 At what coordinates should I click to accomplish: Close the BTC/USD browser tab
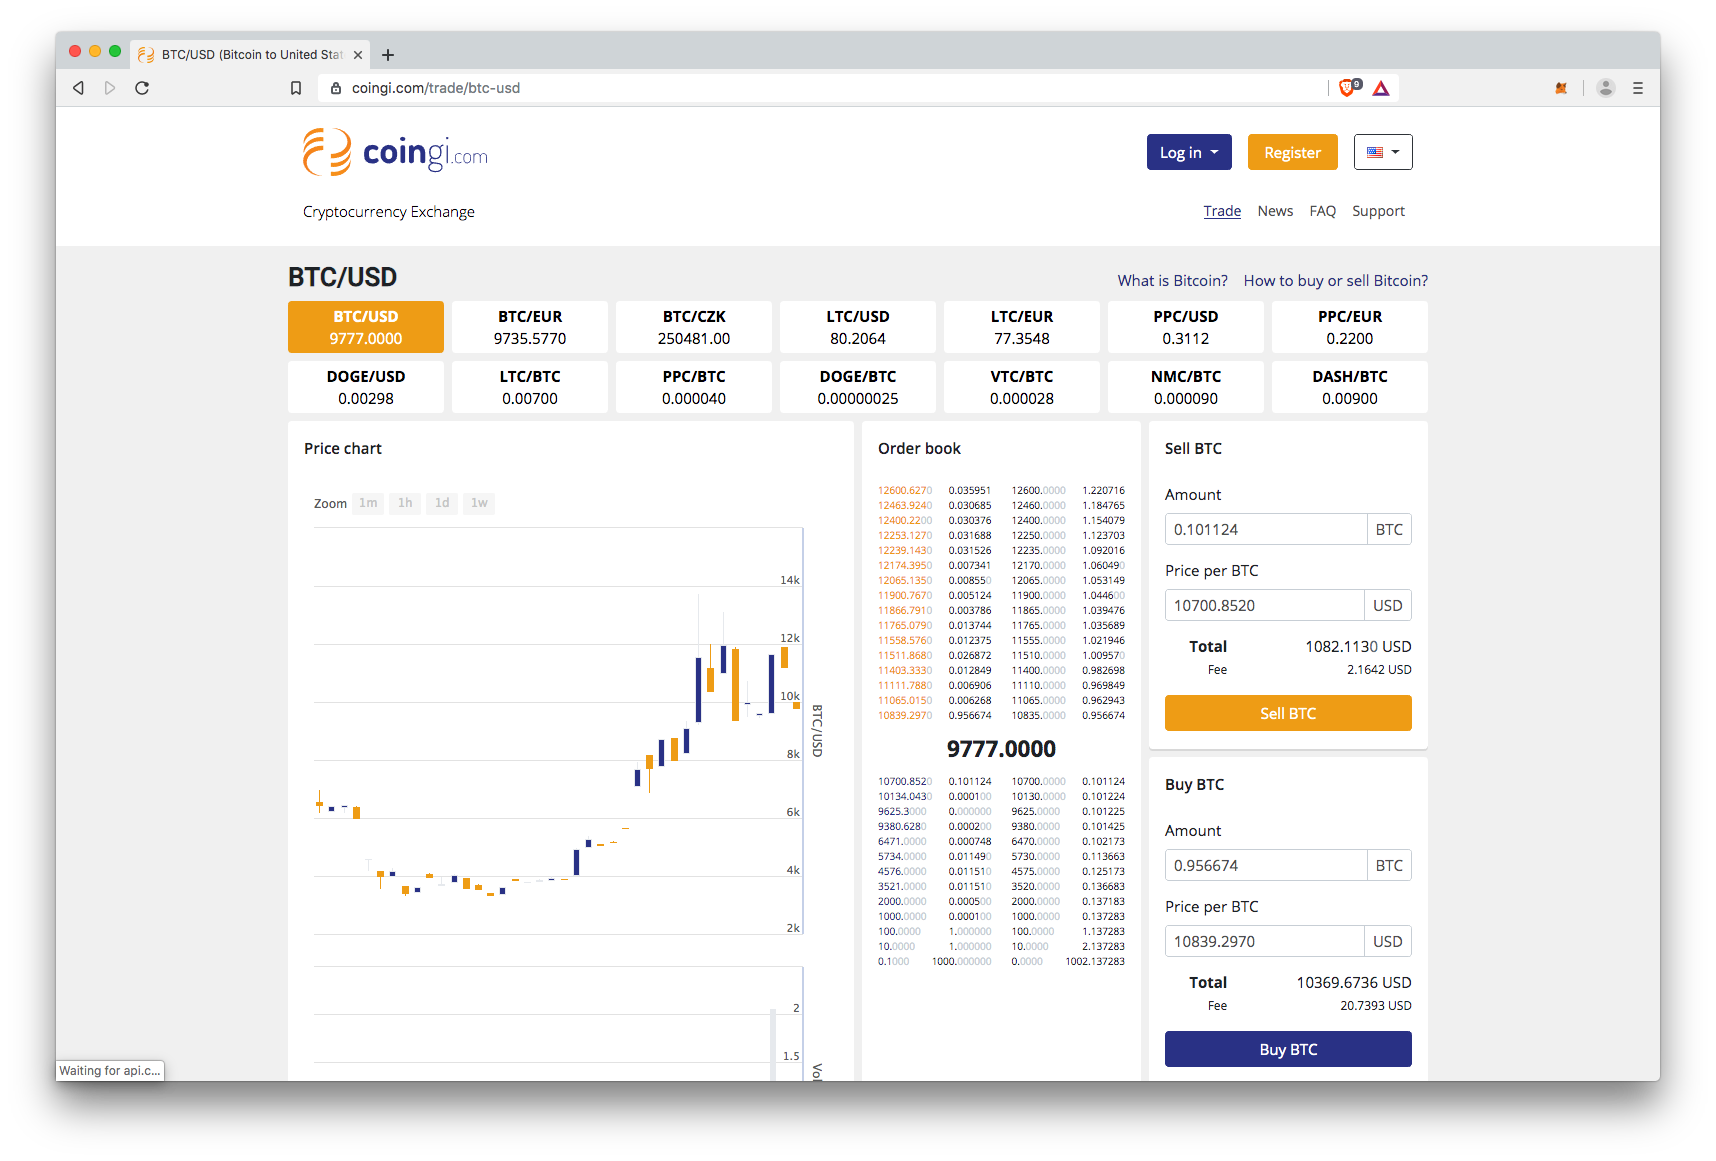click(x=358, y=55)
